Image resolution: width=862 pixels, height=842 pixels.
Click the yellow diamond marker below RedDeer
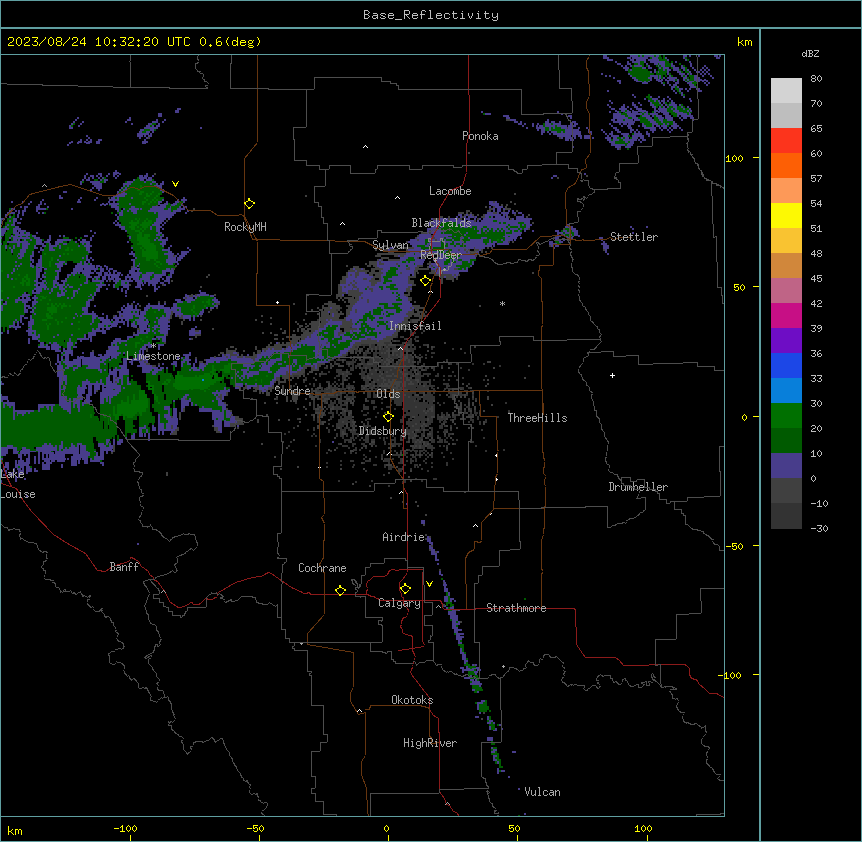(425, 281)
